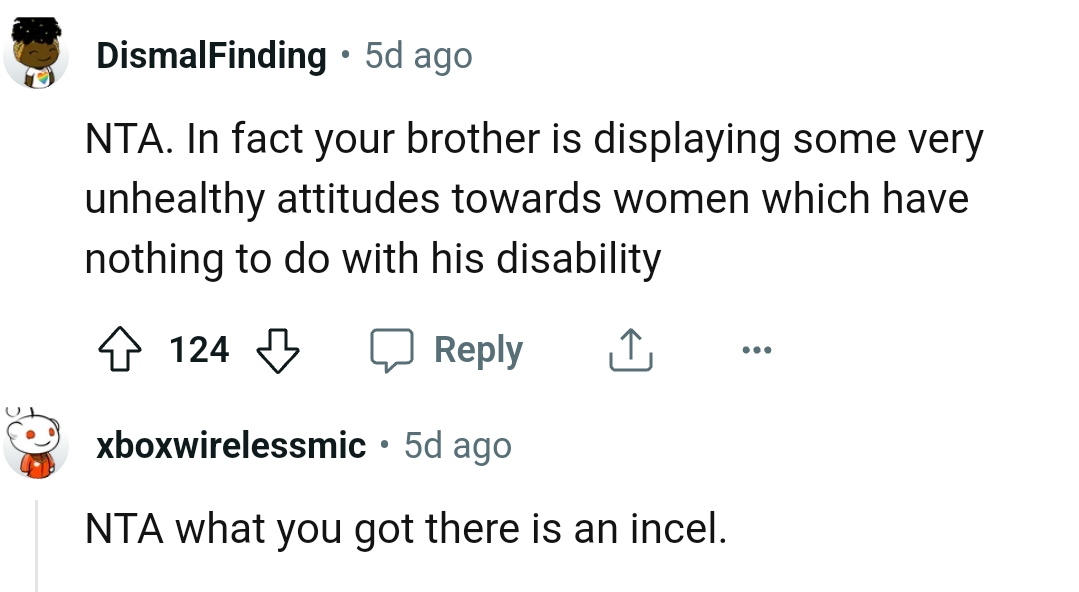This screenshot has width=1079, height=592.
Task: Reply to DismalFinding's comment
Action: 478,349
